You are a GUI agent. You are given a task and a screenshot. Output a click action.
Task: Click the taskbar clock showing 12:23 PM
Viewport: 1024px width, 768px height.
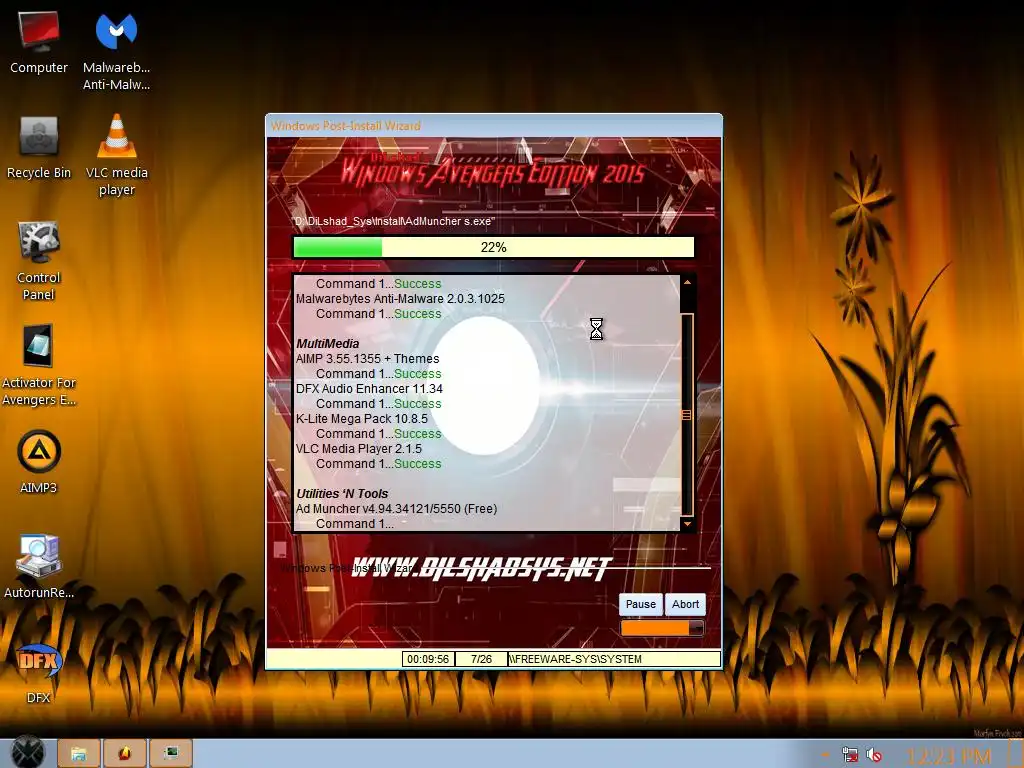click(x=948, y=756)
